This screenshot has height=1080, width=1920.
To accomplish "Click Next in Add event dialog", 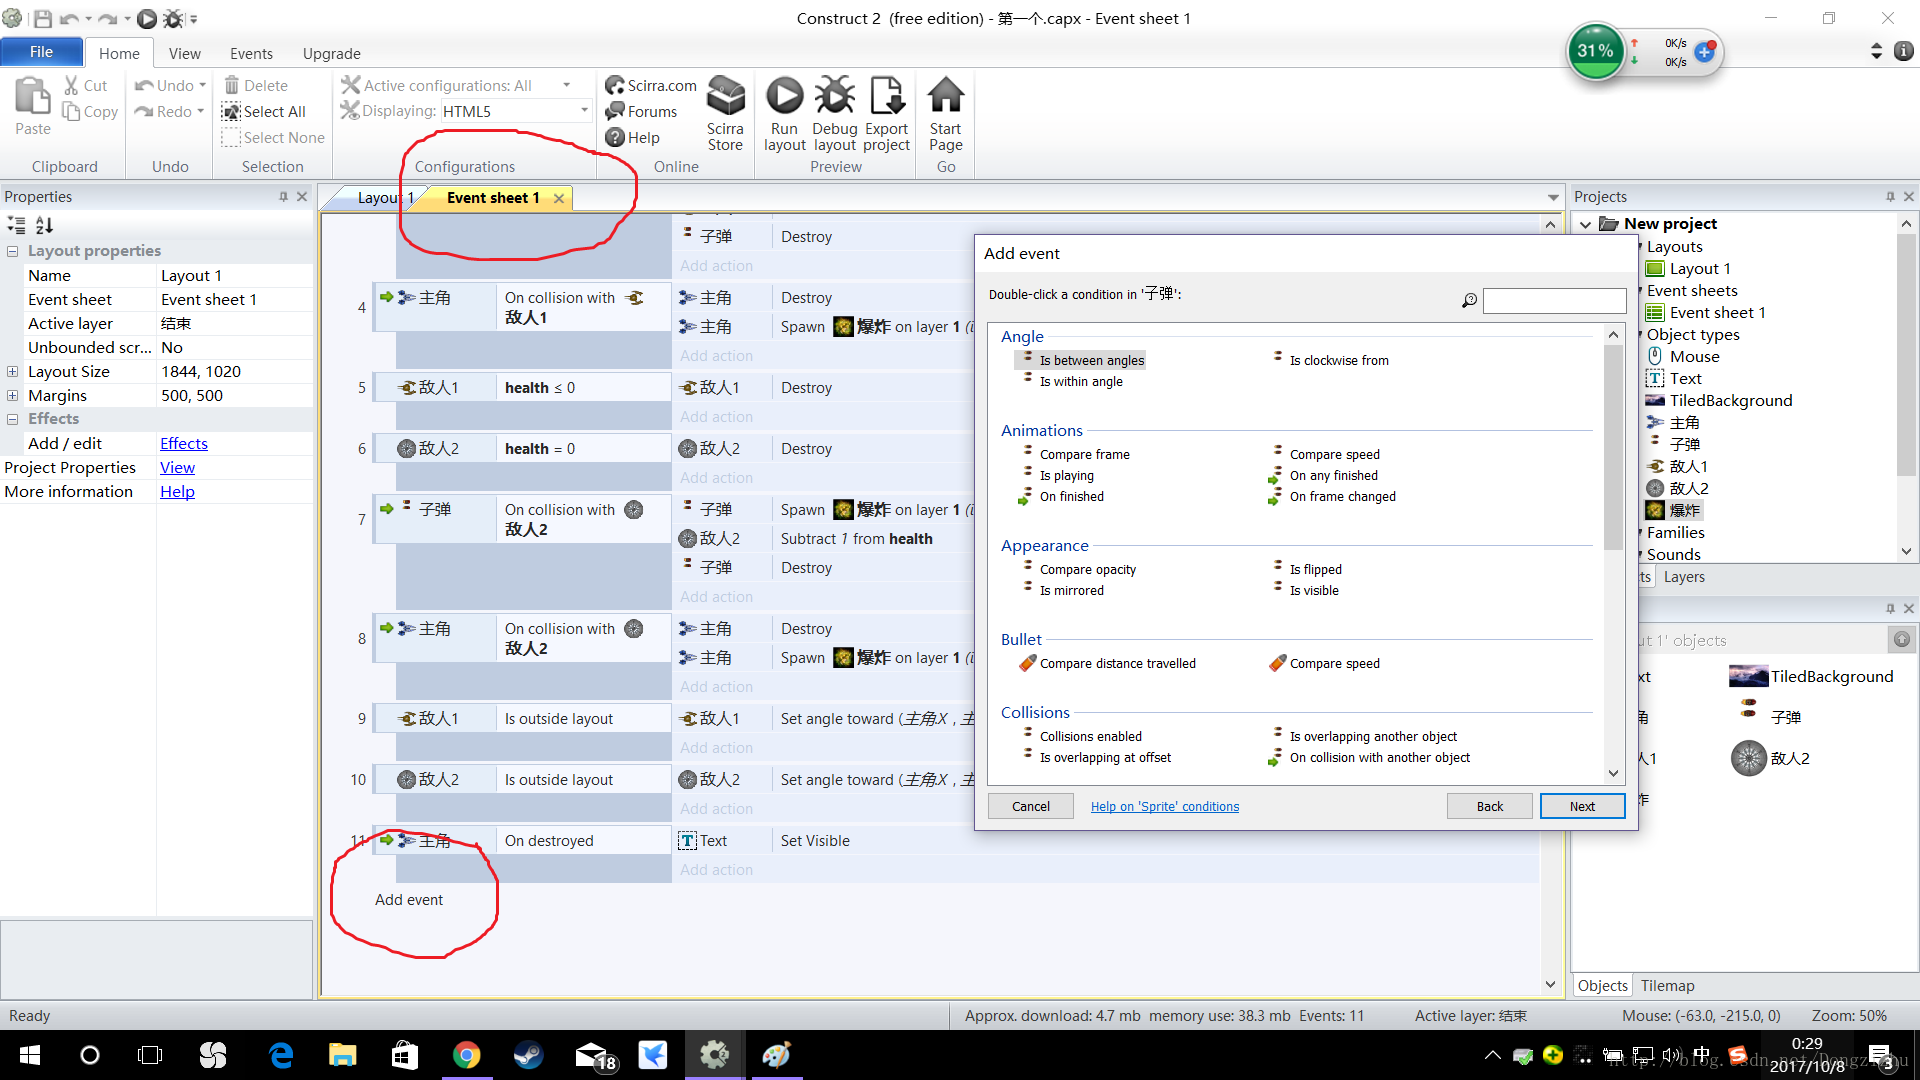I will click(x=1582, y=806).
